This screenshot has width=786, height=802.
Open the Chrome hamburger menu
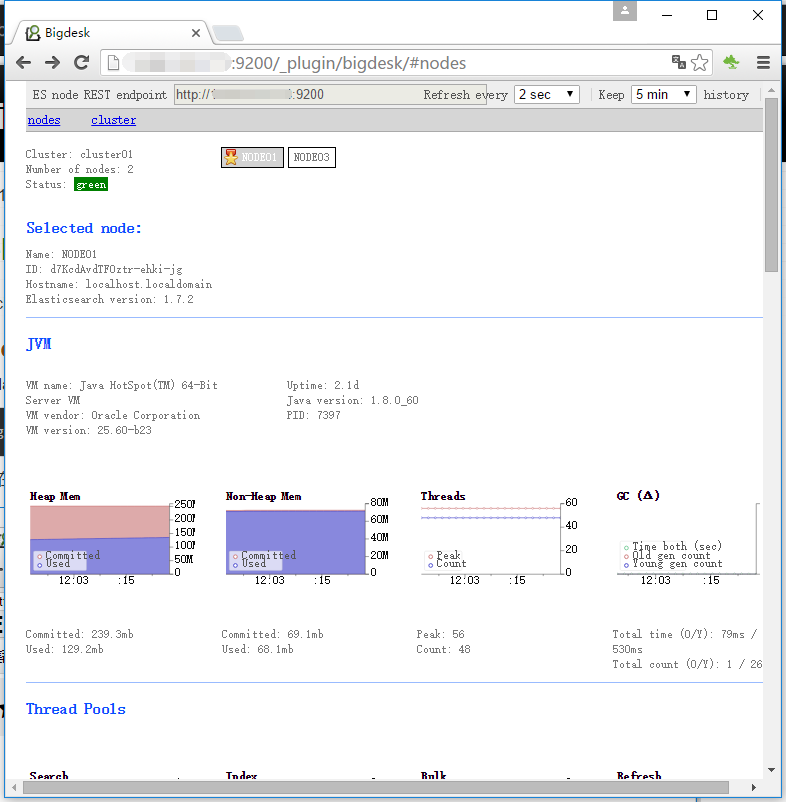763,62
